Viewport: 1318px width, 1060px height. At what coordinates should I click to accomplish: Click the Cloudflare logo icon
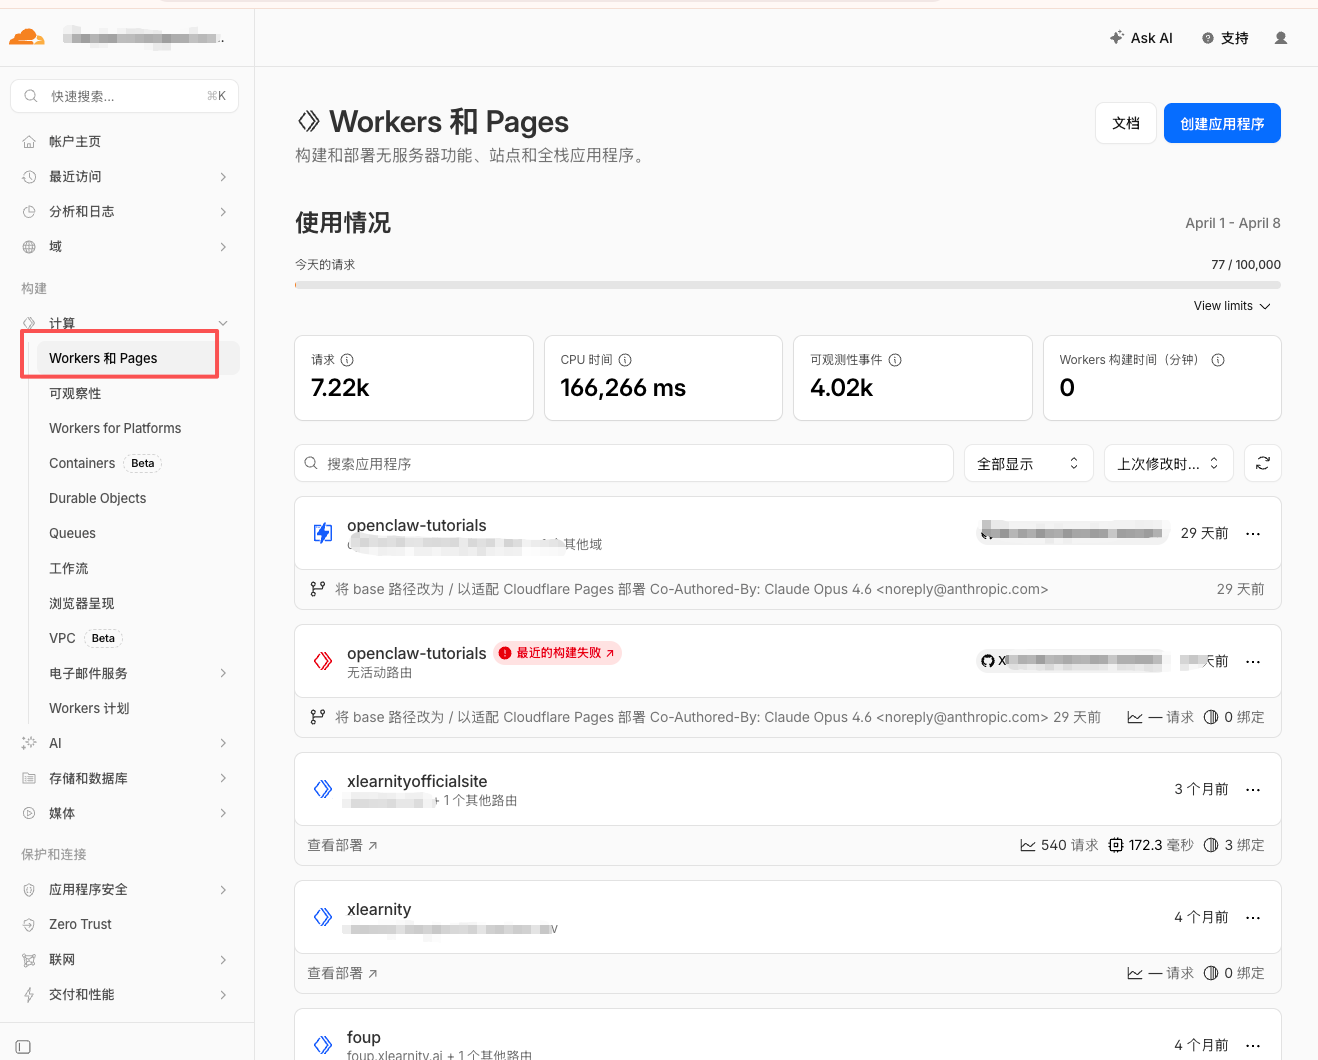pos(27,38)
